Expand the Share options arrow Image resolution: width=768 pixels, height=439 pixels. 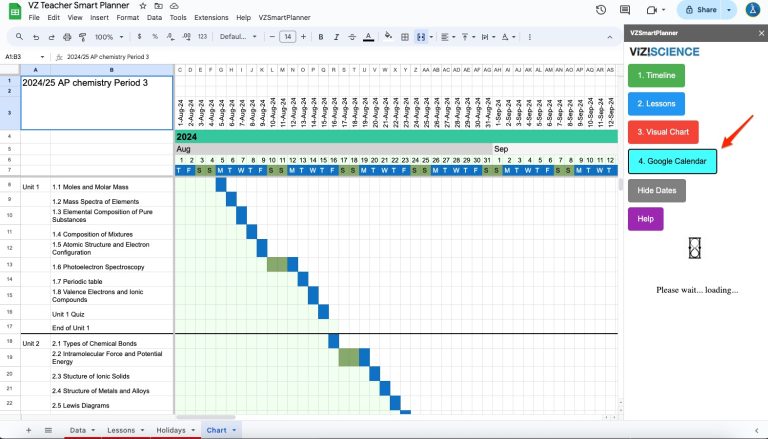[x=729, y=10]
